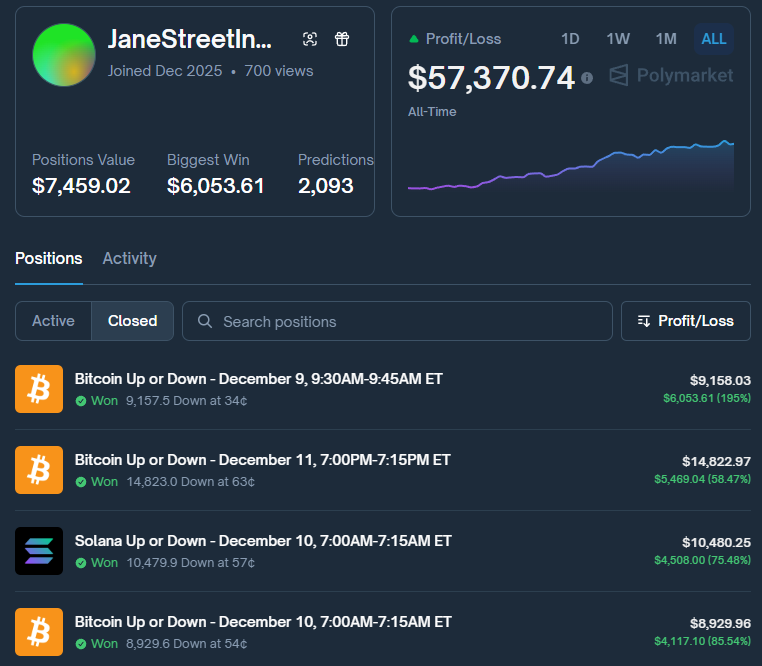Click '14,823.0 Down at 63¢' text
The image size is (762, 666).
pos(190,482)
